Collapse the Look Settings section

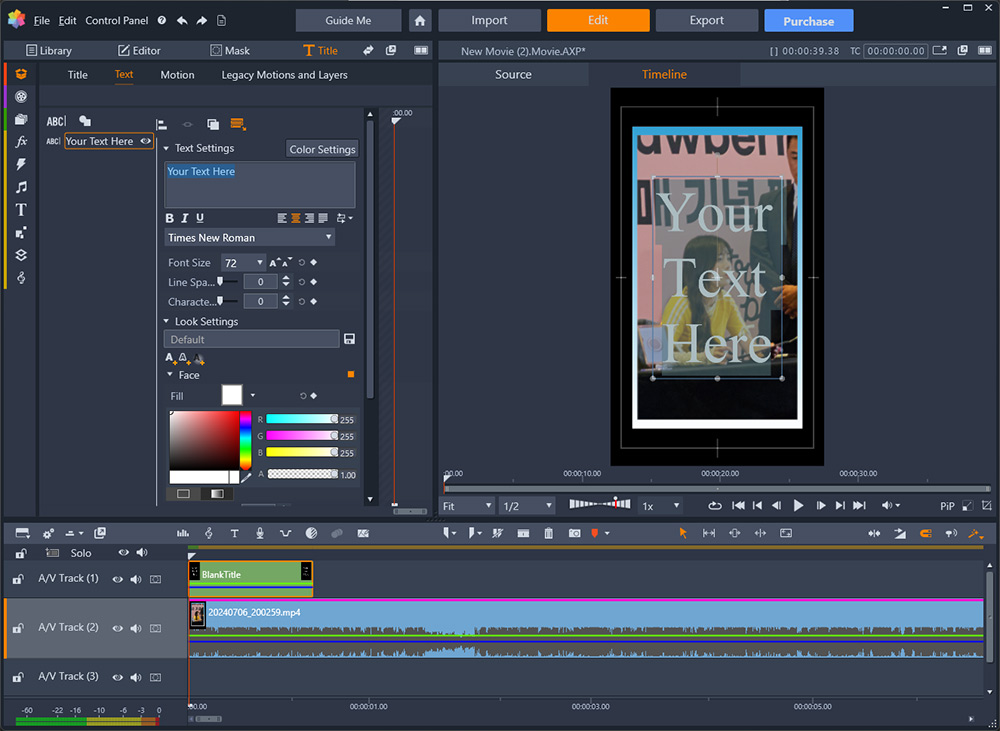167,322
